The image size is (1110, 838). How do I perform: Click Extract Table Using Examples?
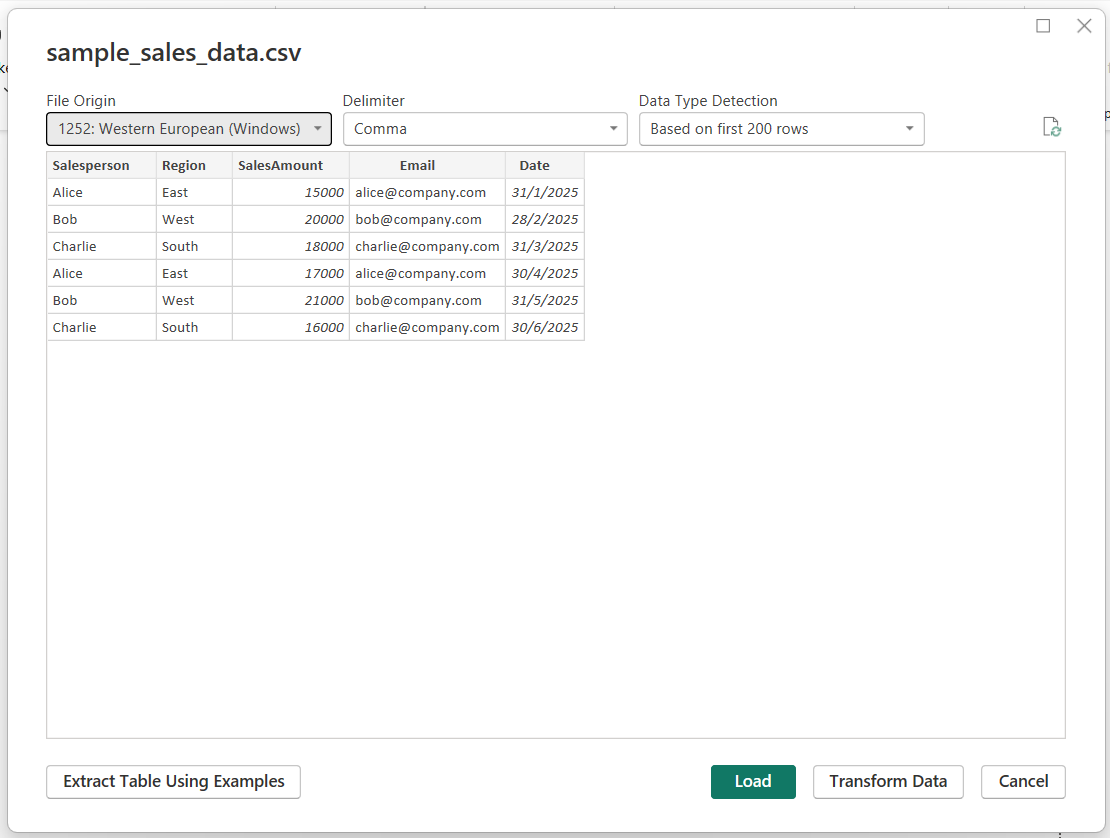[x=172, y=782]
